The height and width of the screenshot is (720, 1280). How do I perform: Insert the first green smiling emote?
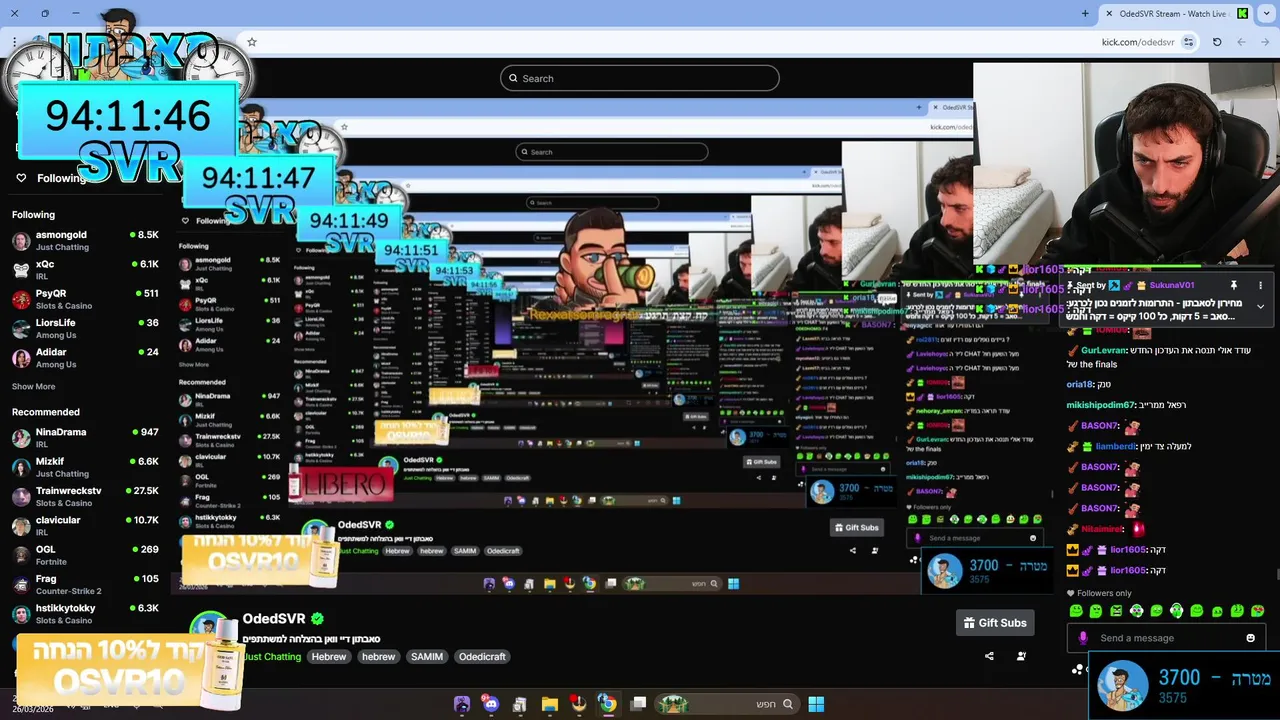[1076, 611]
